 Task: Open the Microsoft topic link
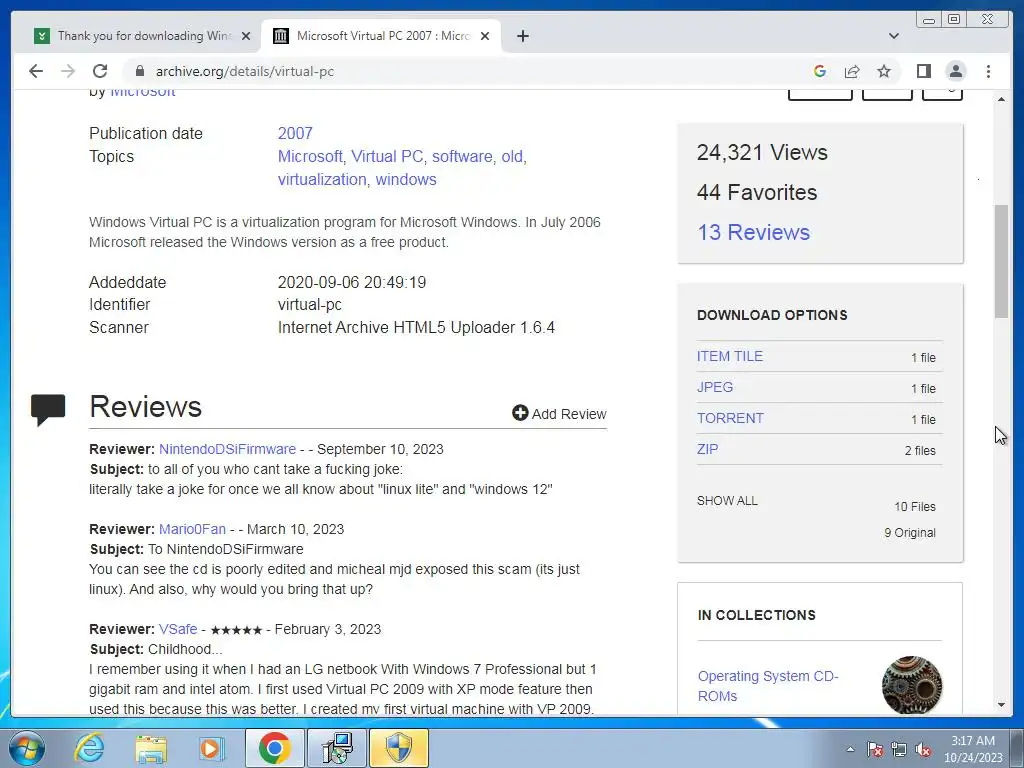click(310, 157)
